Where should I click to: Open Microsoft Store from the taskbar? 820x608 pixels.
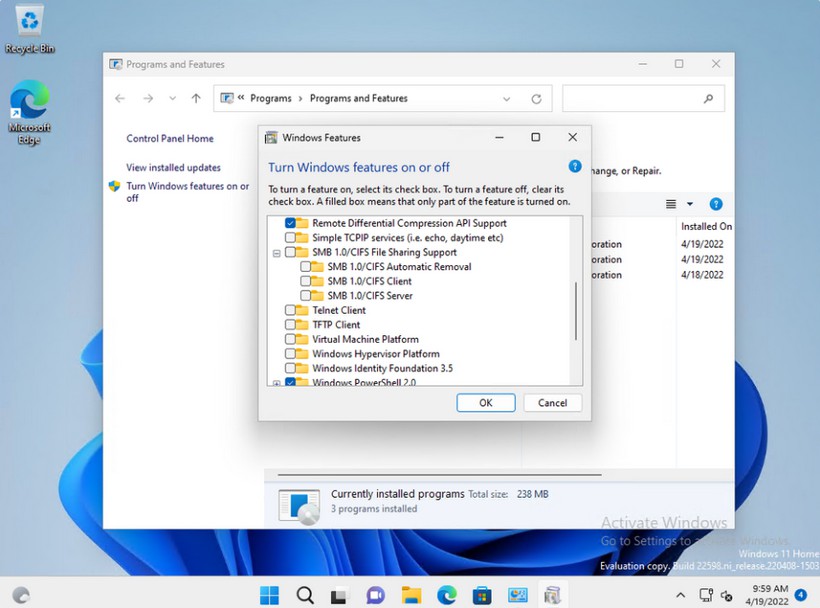(480, 594)
